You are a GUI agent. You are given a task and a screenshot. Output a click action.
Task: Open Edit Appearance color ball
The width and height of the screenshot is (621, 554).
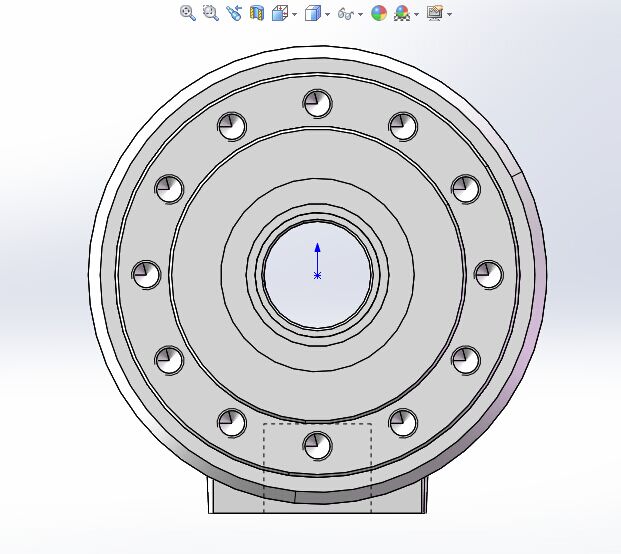pos(379,13)
